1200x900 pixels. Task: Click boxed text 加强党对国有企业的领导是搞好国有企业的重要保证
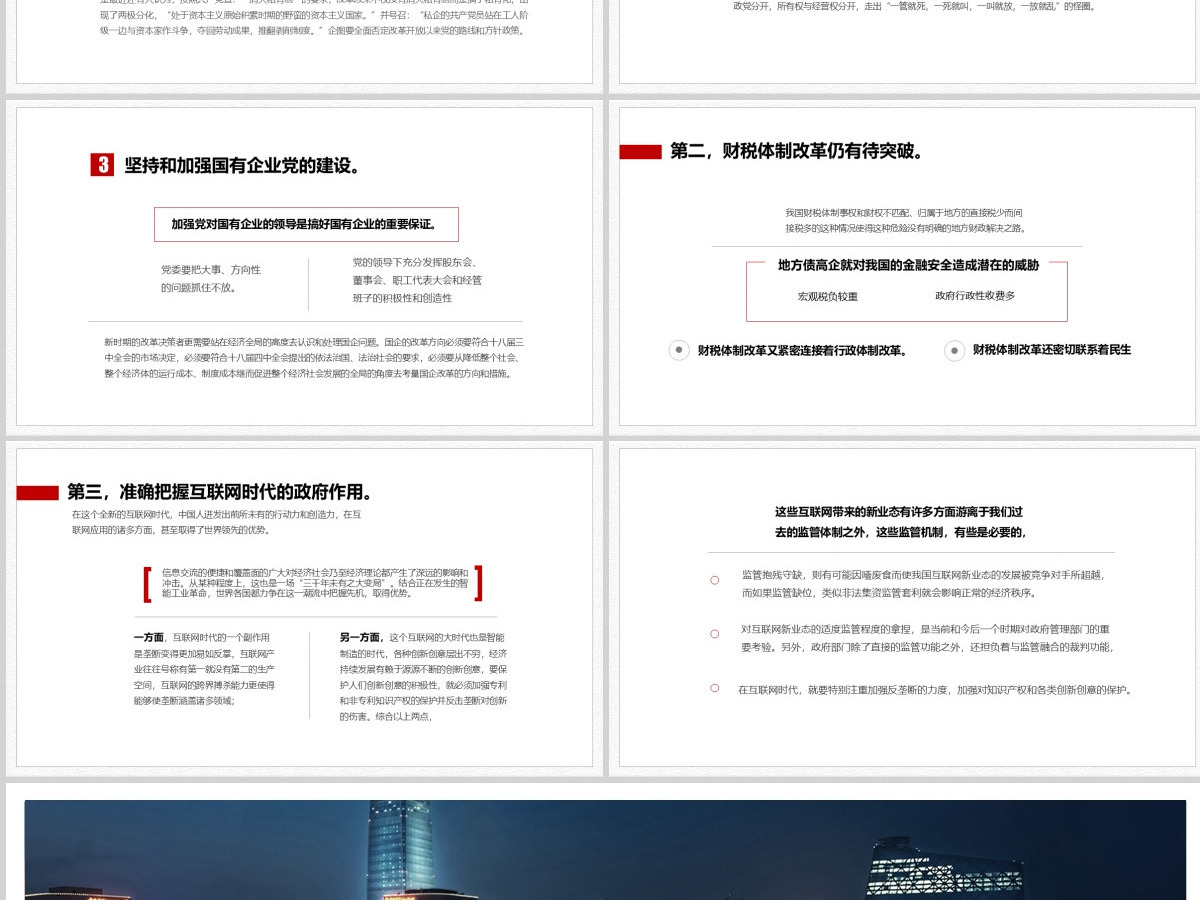(x=306, y=225)
